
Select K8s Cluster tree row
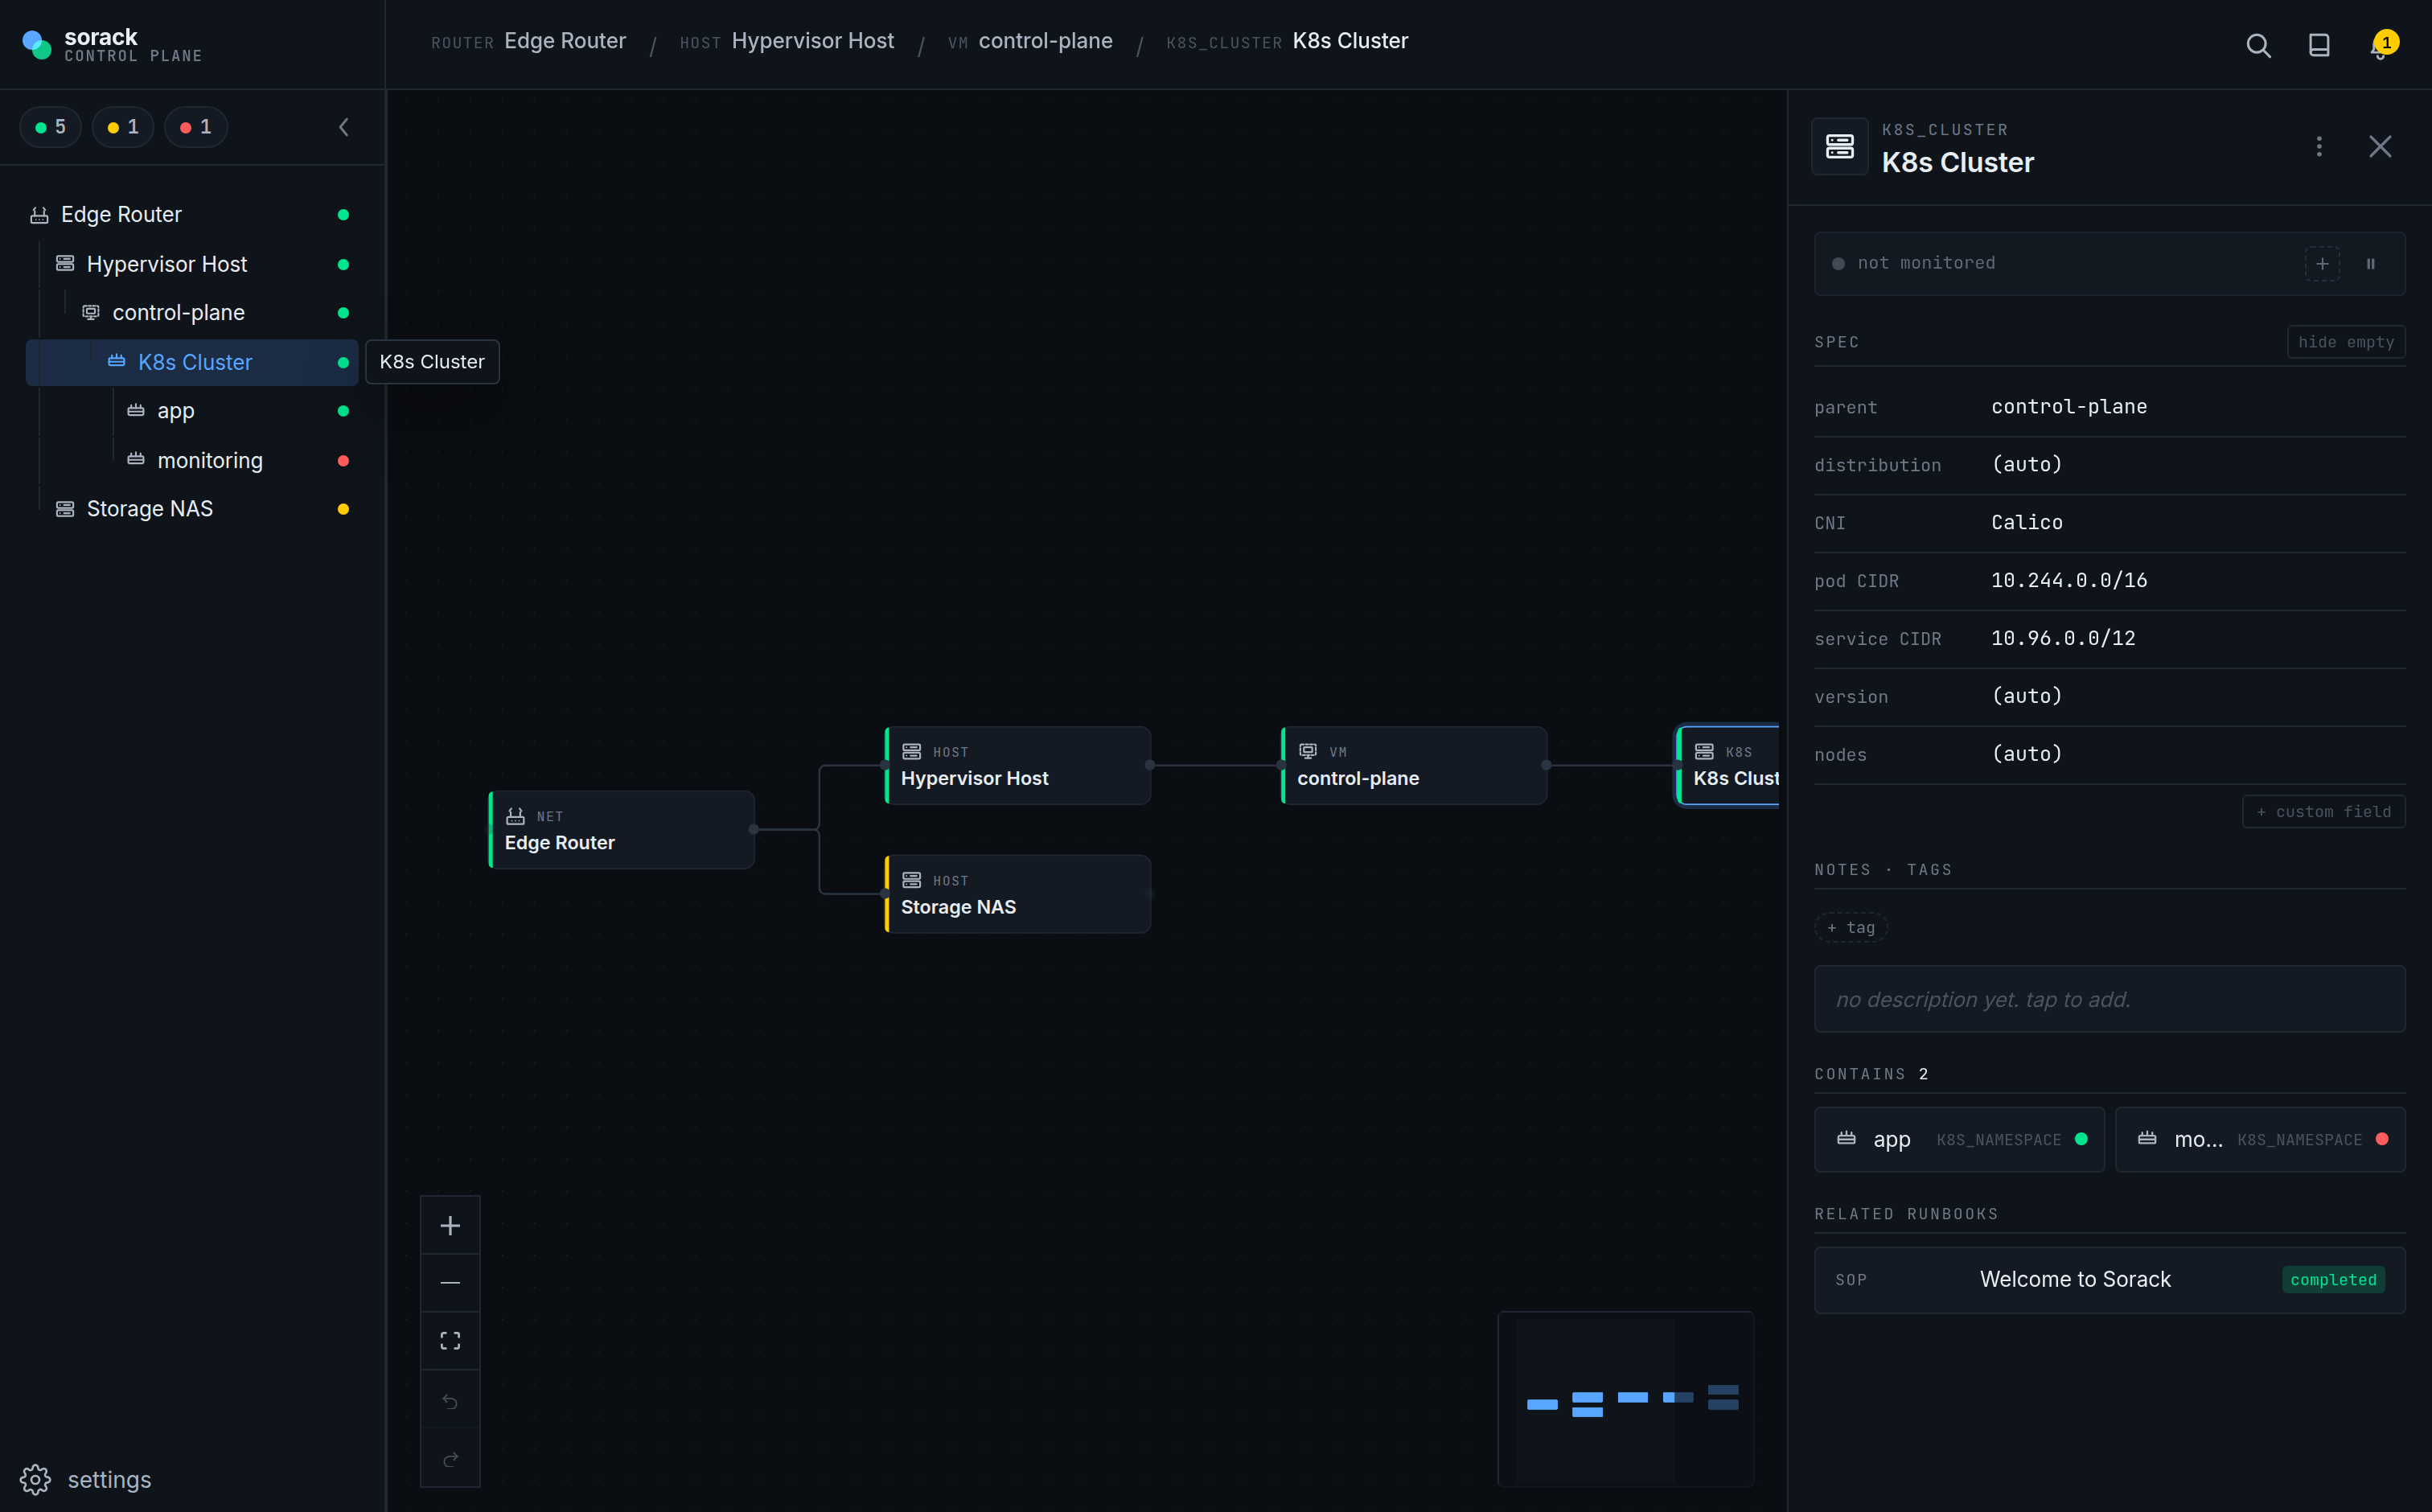[192, 362]
